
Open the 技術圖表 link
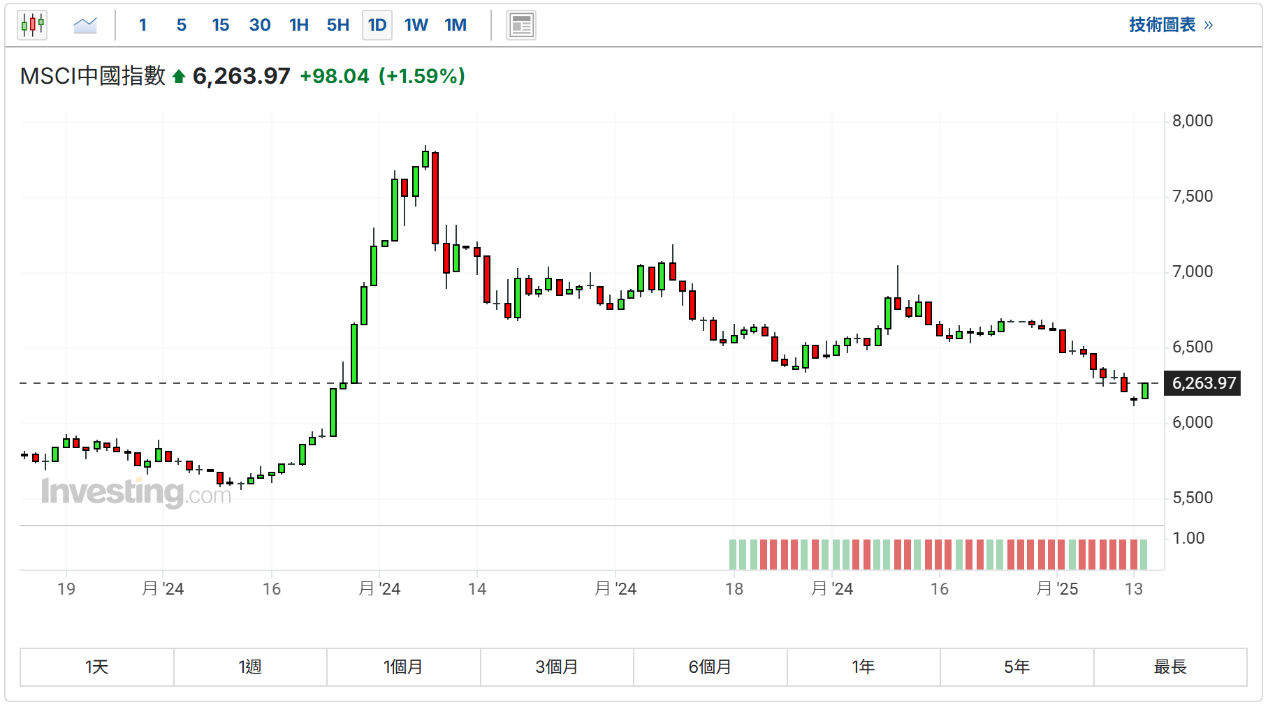click(1171, 25)
